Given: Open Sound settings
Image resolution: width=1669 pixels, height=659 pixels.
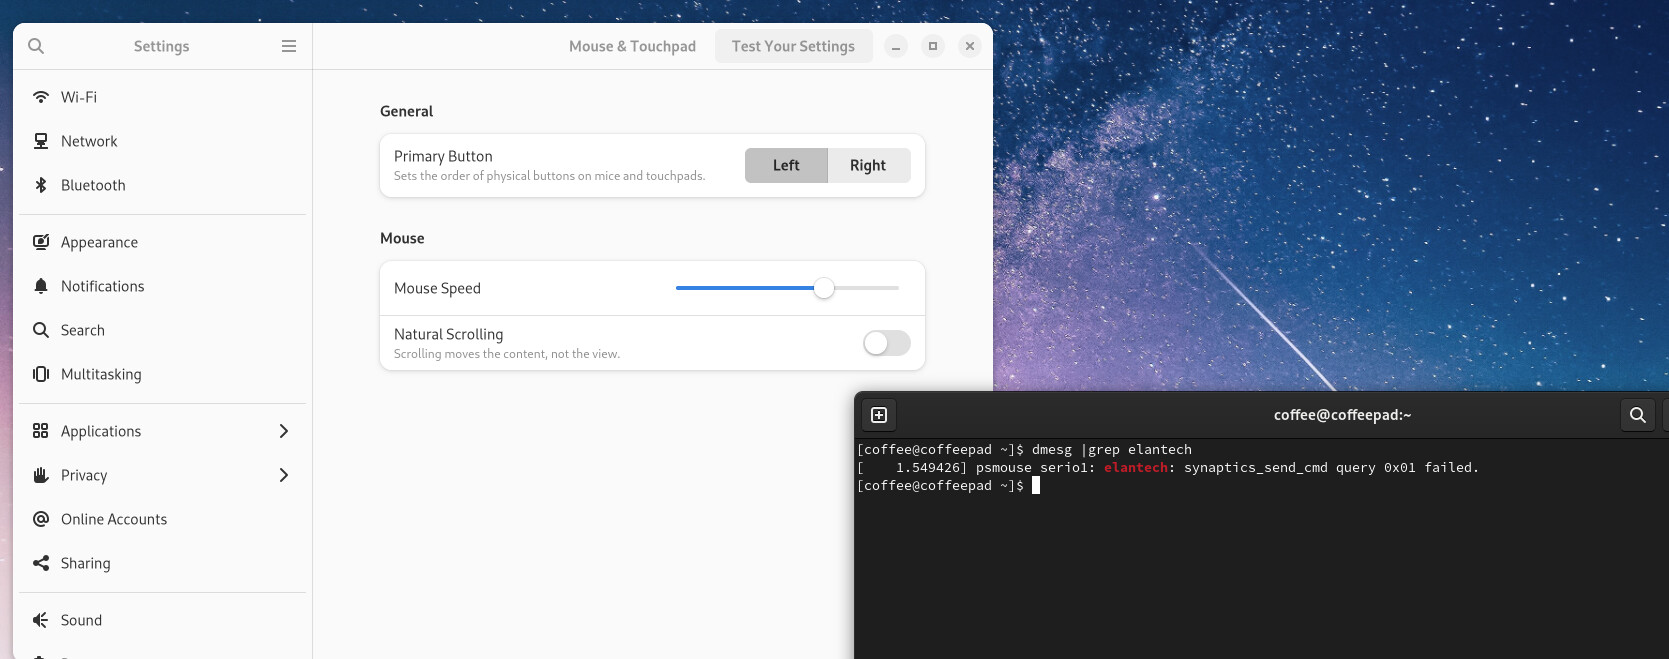Looking at the screenshot, I should click(162, 620).
